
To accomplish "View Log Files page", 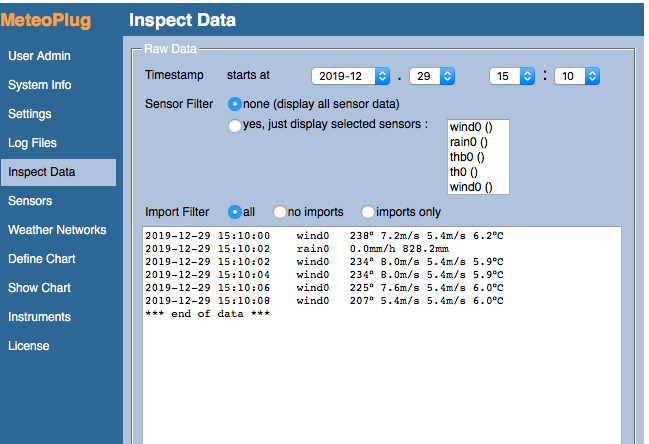I will pos(32,143).
